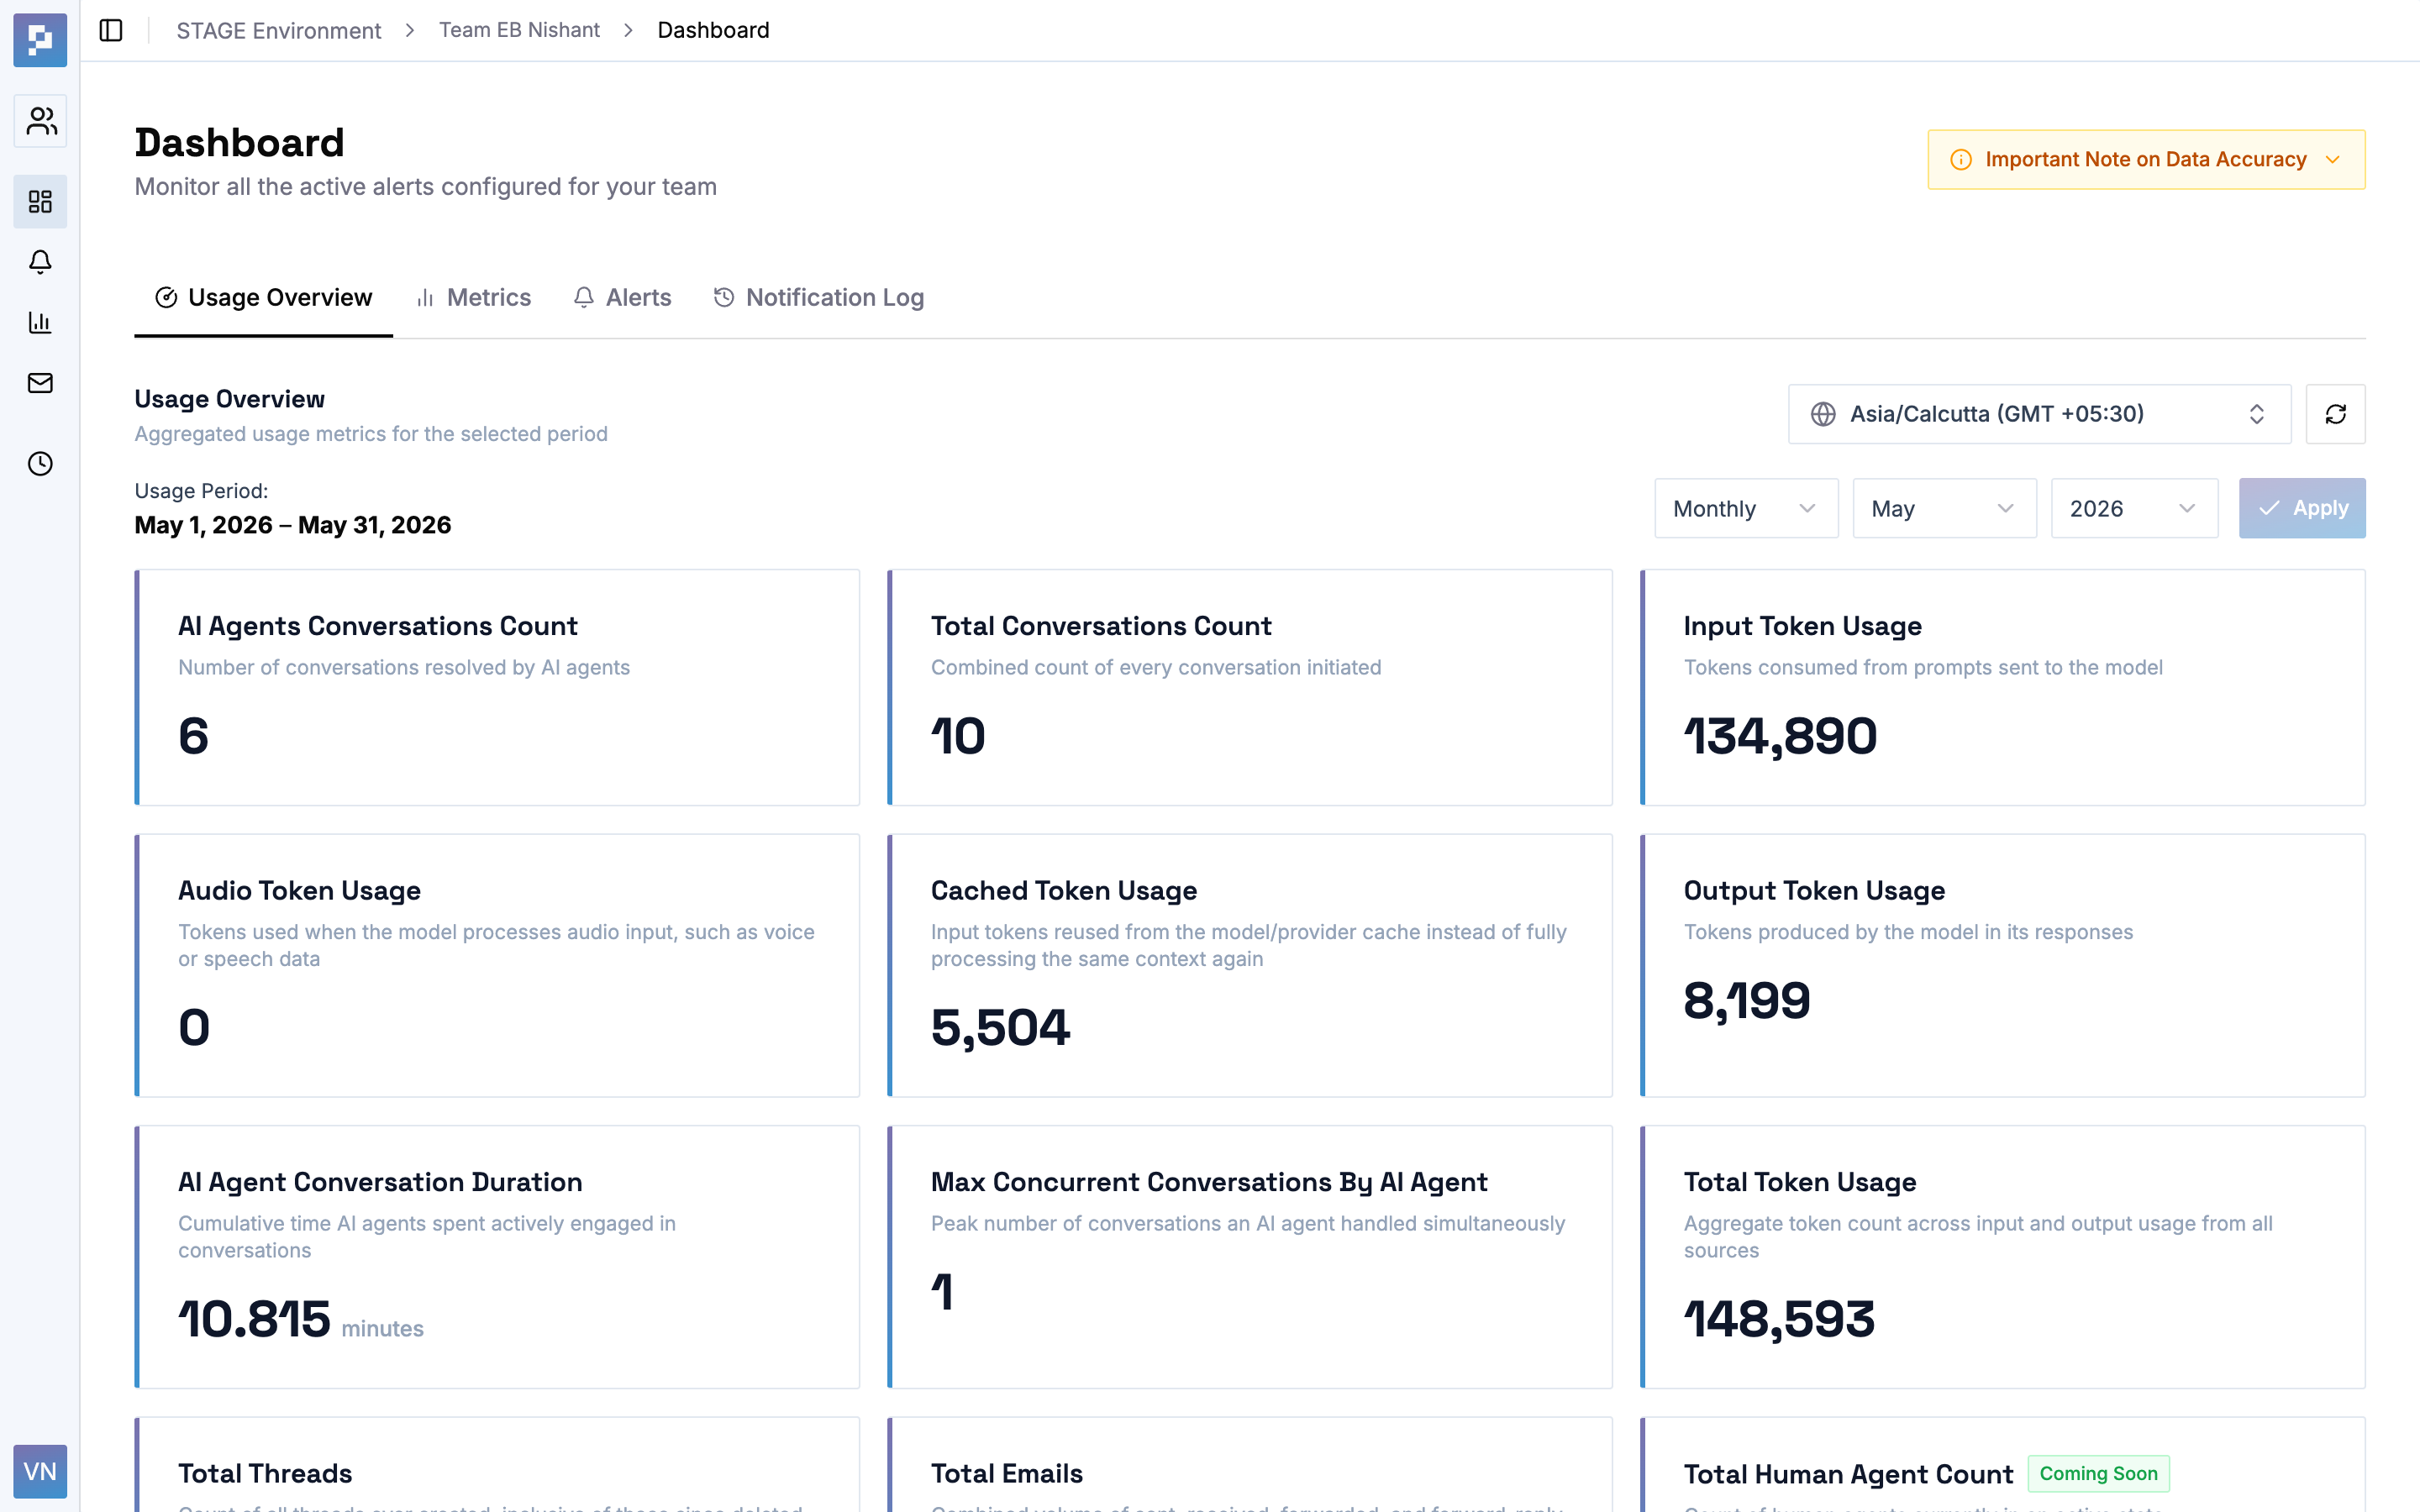The height and width of the screenshot is (1512, 2420).
Task: Open the 2026 year dropdown
Action: [2134, 509]
